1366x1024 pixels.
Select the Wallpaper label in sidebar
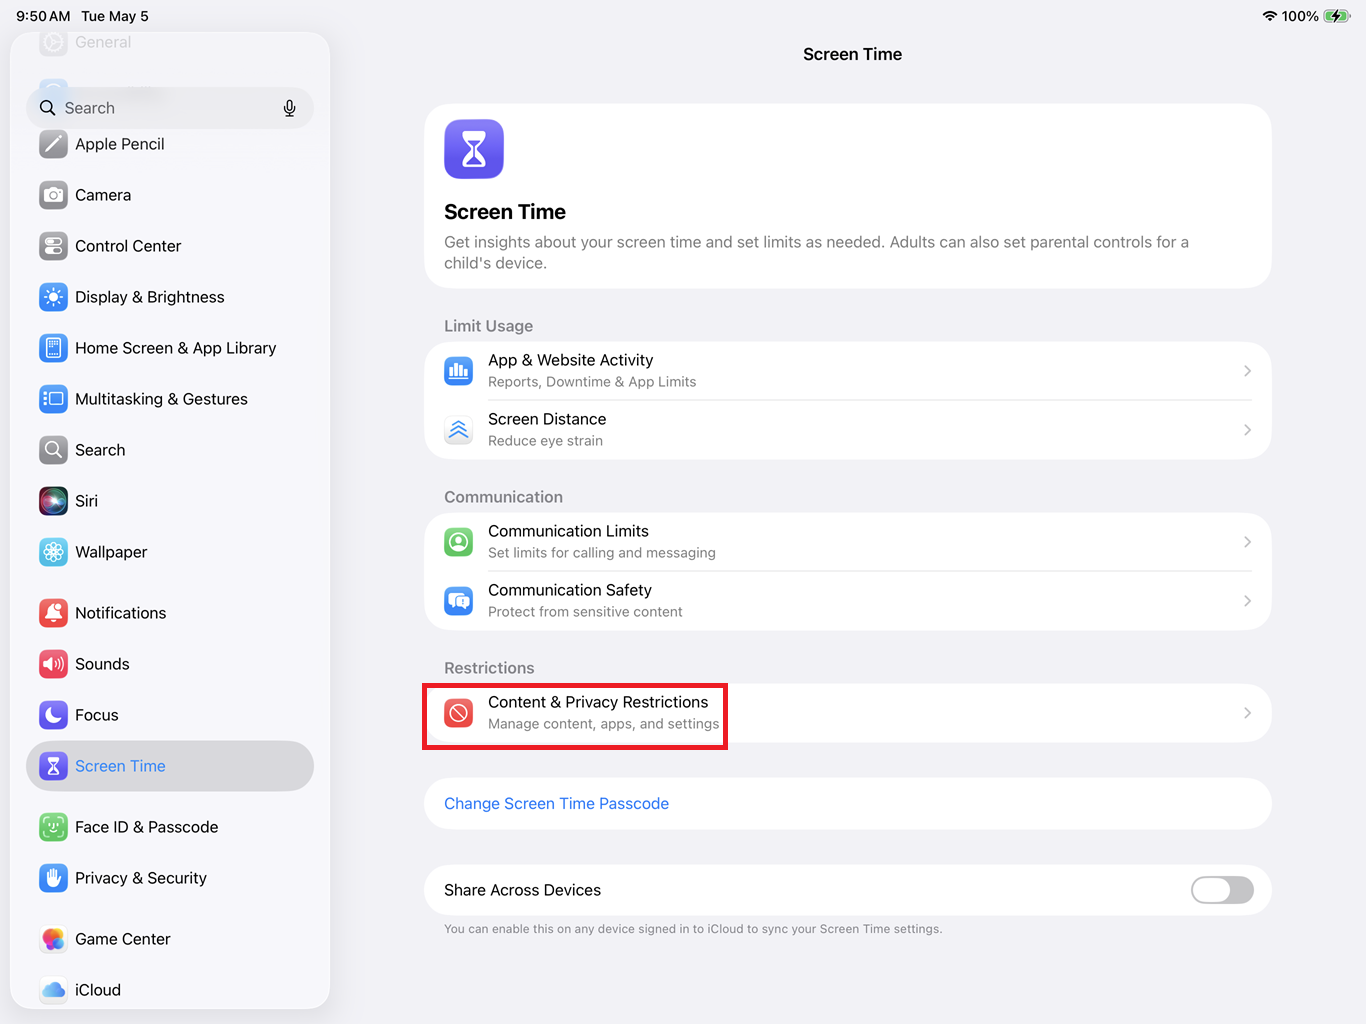(111, 552)
